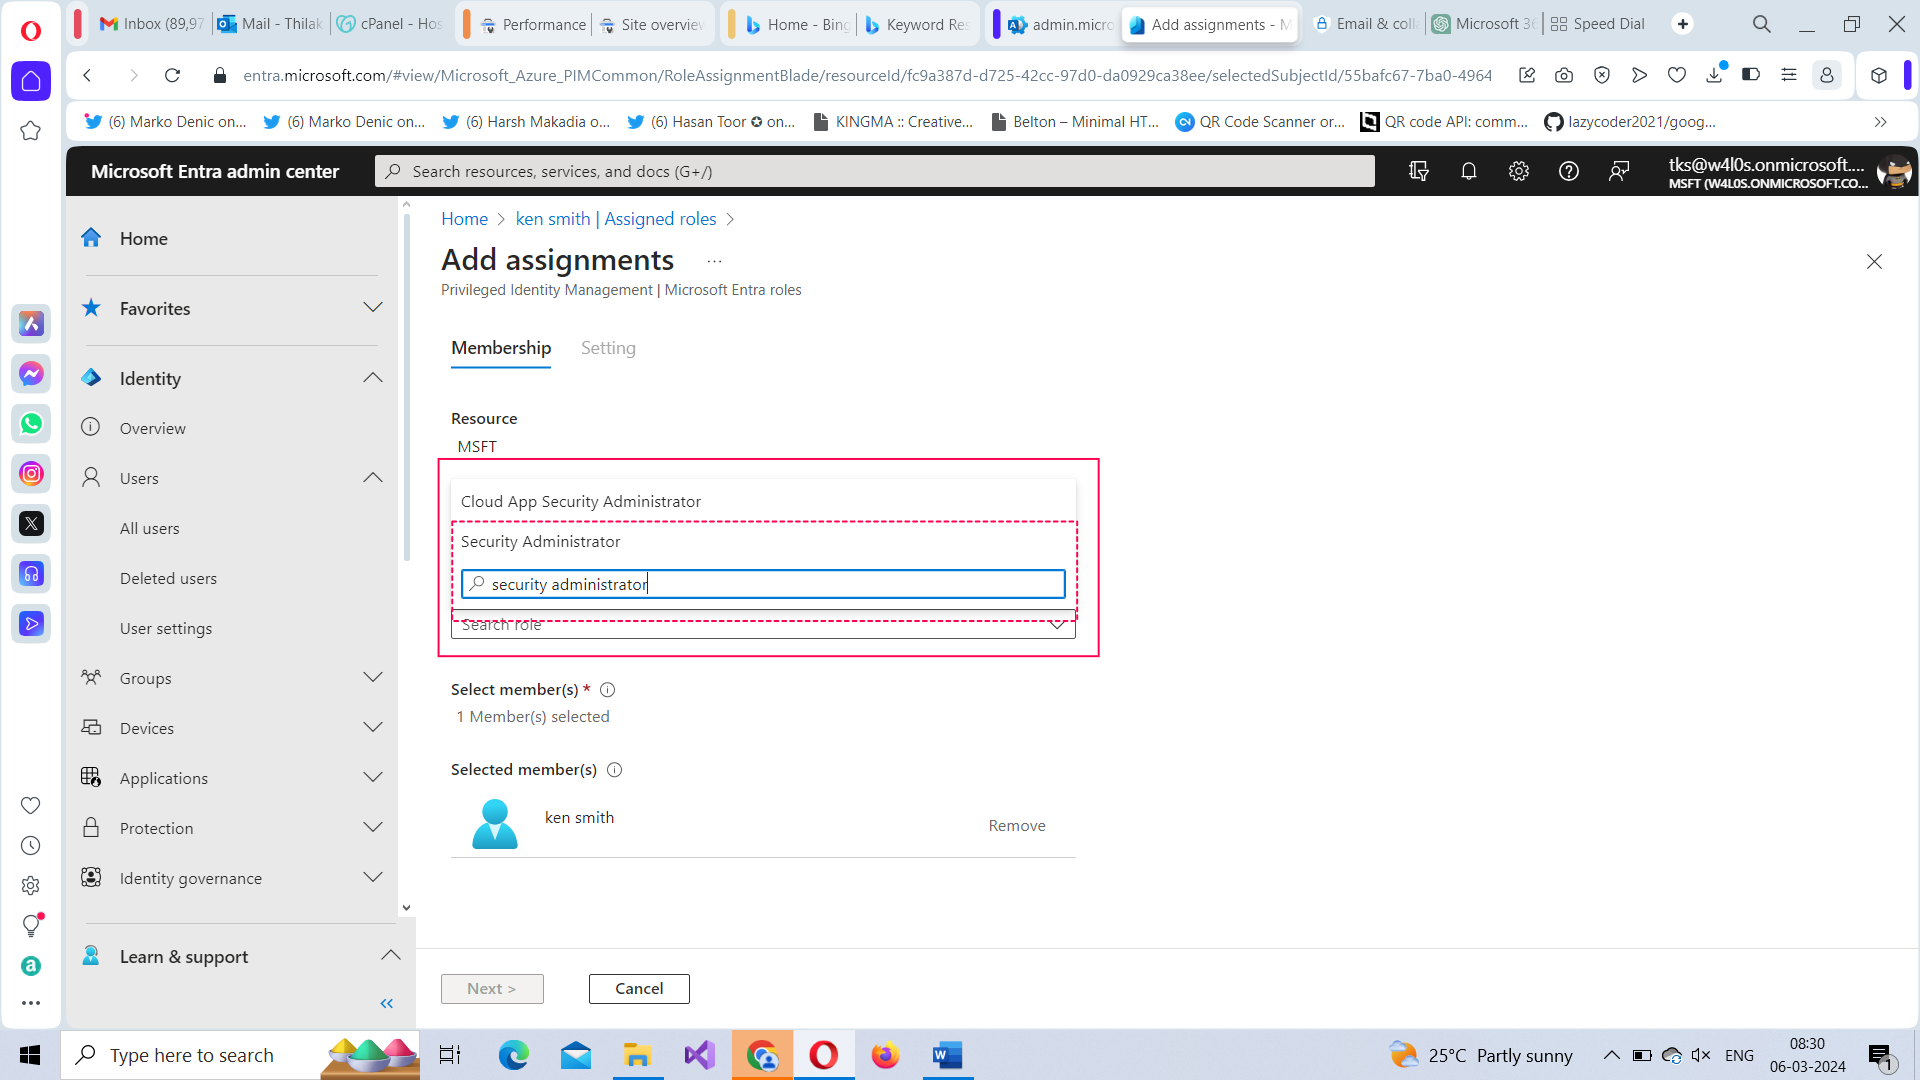
Task: Open All users in sidebar
Action: point(150,528)
